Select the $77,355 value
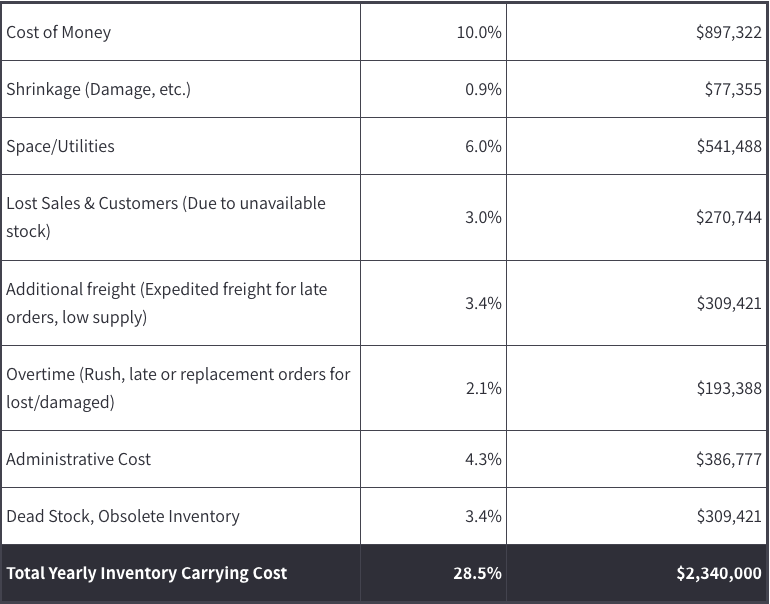Viewport: 770px width, 604px height. [x=733, y=89]
